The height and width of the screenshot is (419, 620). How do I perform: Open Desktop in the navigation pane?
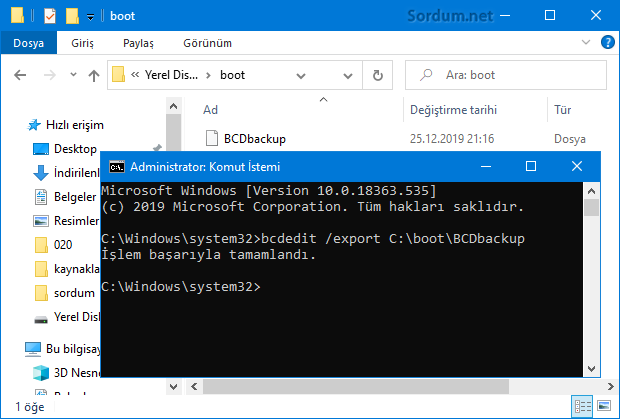[75, 149]
